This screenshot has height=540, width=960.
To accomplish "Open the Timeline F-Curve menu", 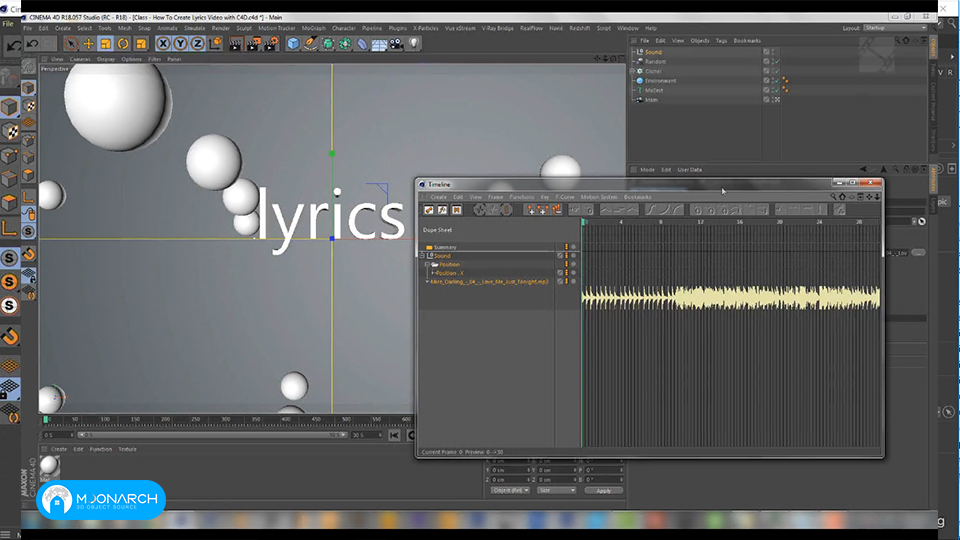I will coord(564,197).
